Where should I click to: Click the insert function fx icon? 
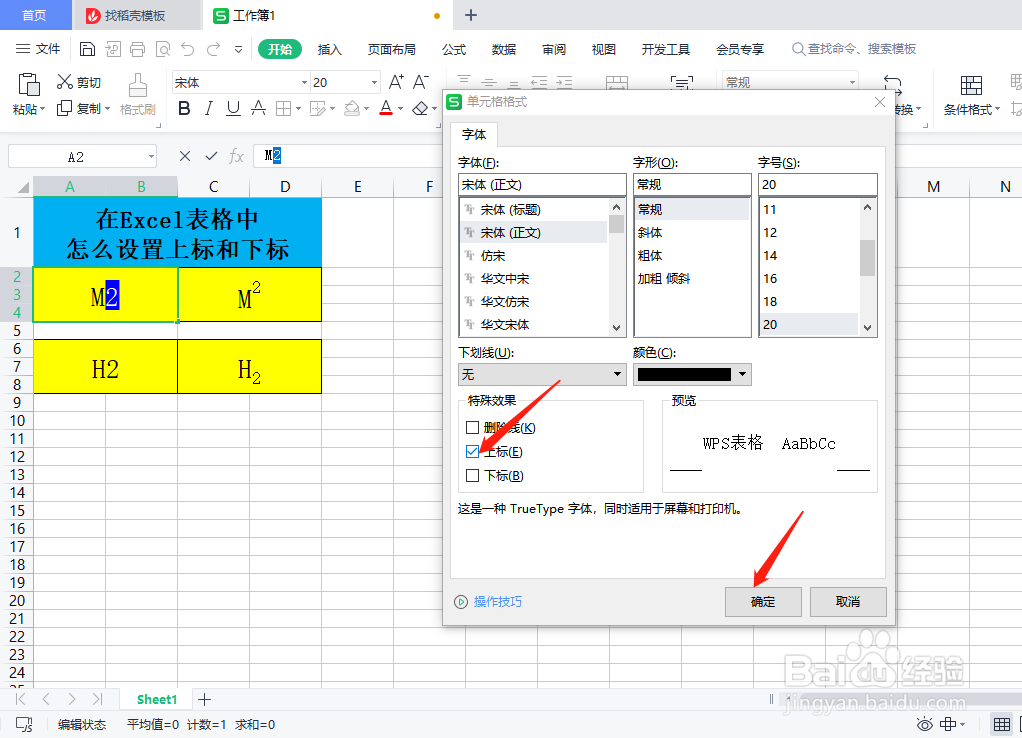click(236, 156)
